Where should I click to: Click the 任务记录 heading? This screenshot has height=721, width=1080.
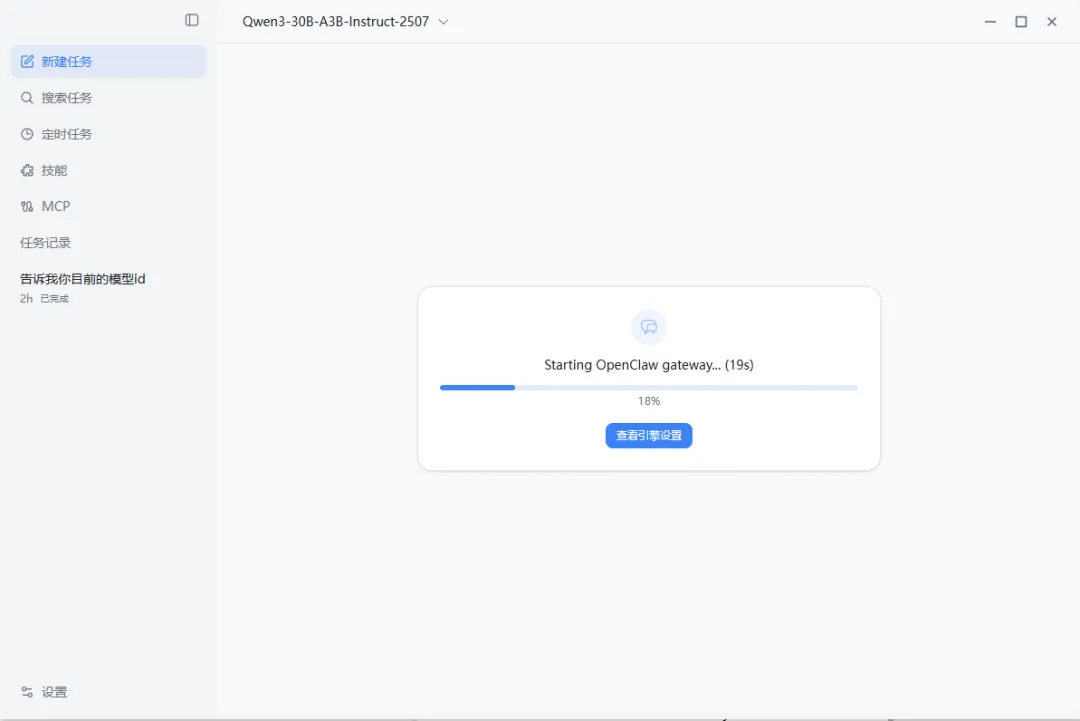click(x=45, y=242)
